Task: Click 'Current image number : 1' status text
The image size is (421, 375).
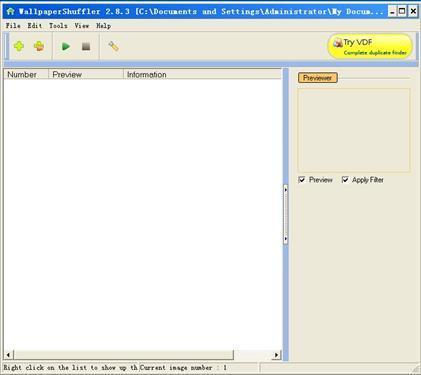Action: [183, 368]
